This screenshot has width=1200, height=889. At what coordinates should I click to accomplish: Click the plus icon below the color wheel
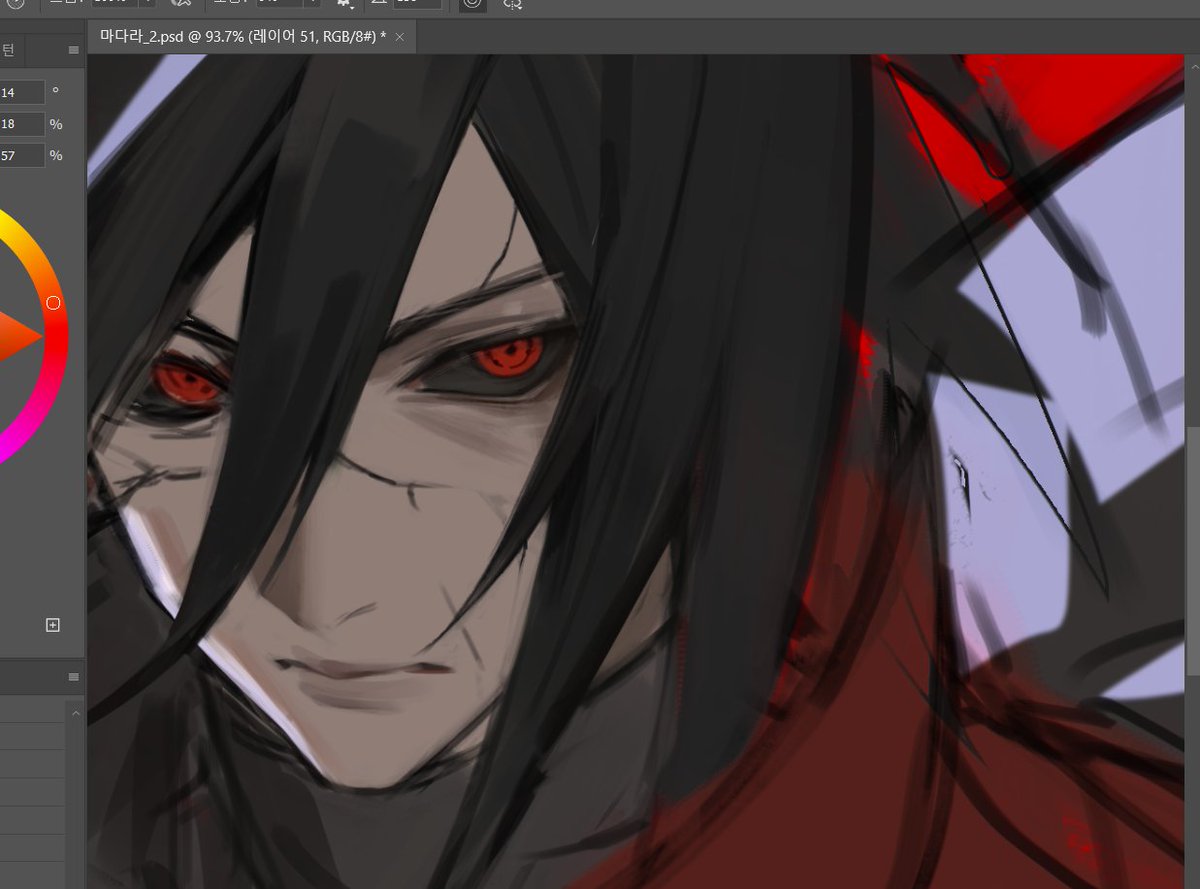(x=53, y=625)
